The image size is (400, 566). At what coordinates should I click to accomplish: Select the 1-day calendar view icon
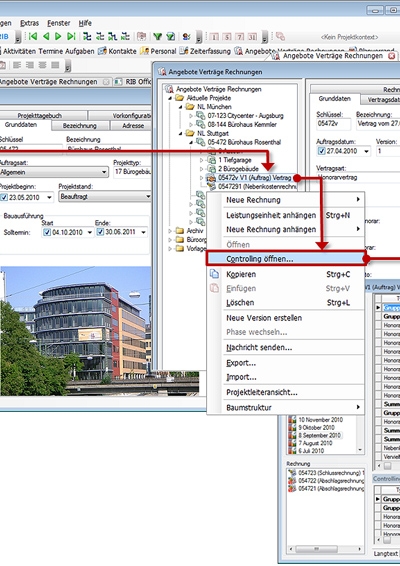[214, 37]
